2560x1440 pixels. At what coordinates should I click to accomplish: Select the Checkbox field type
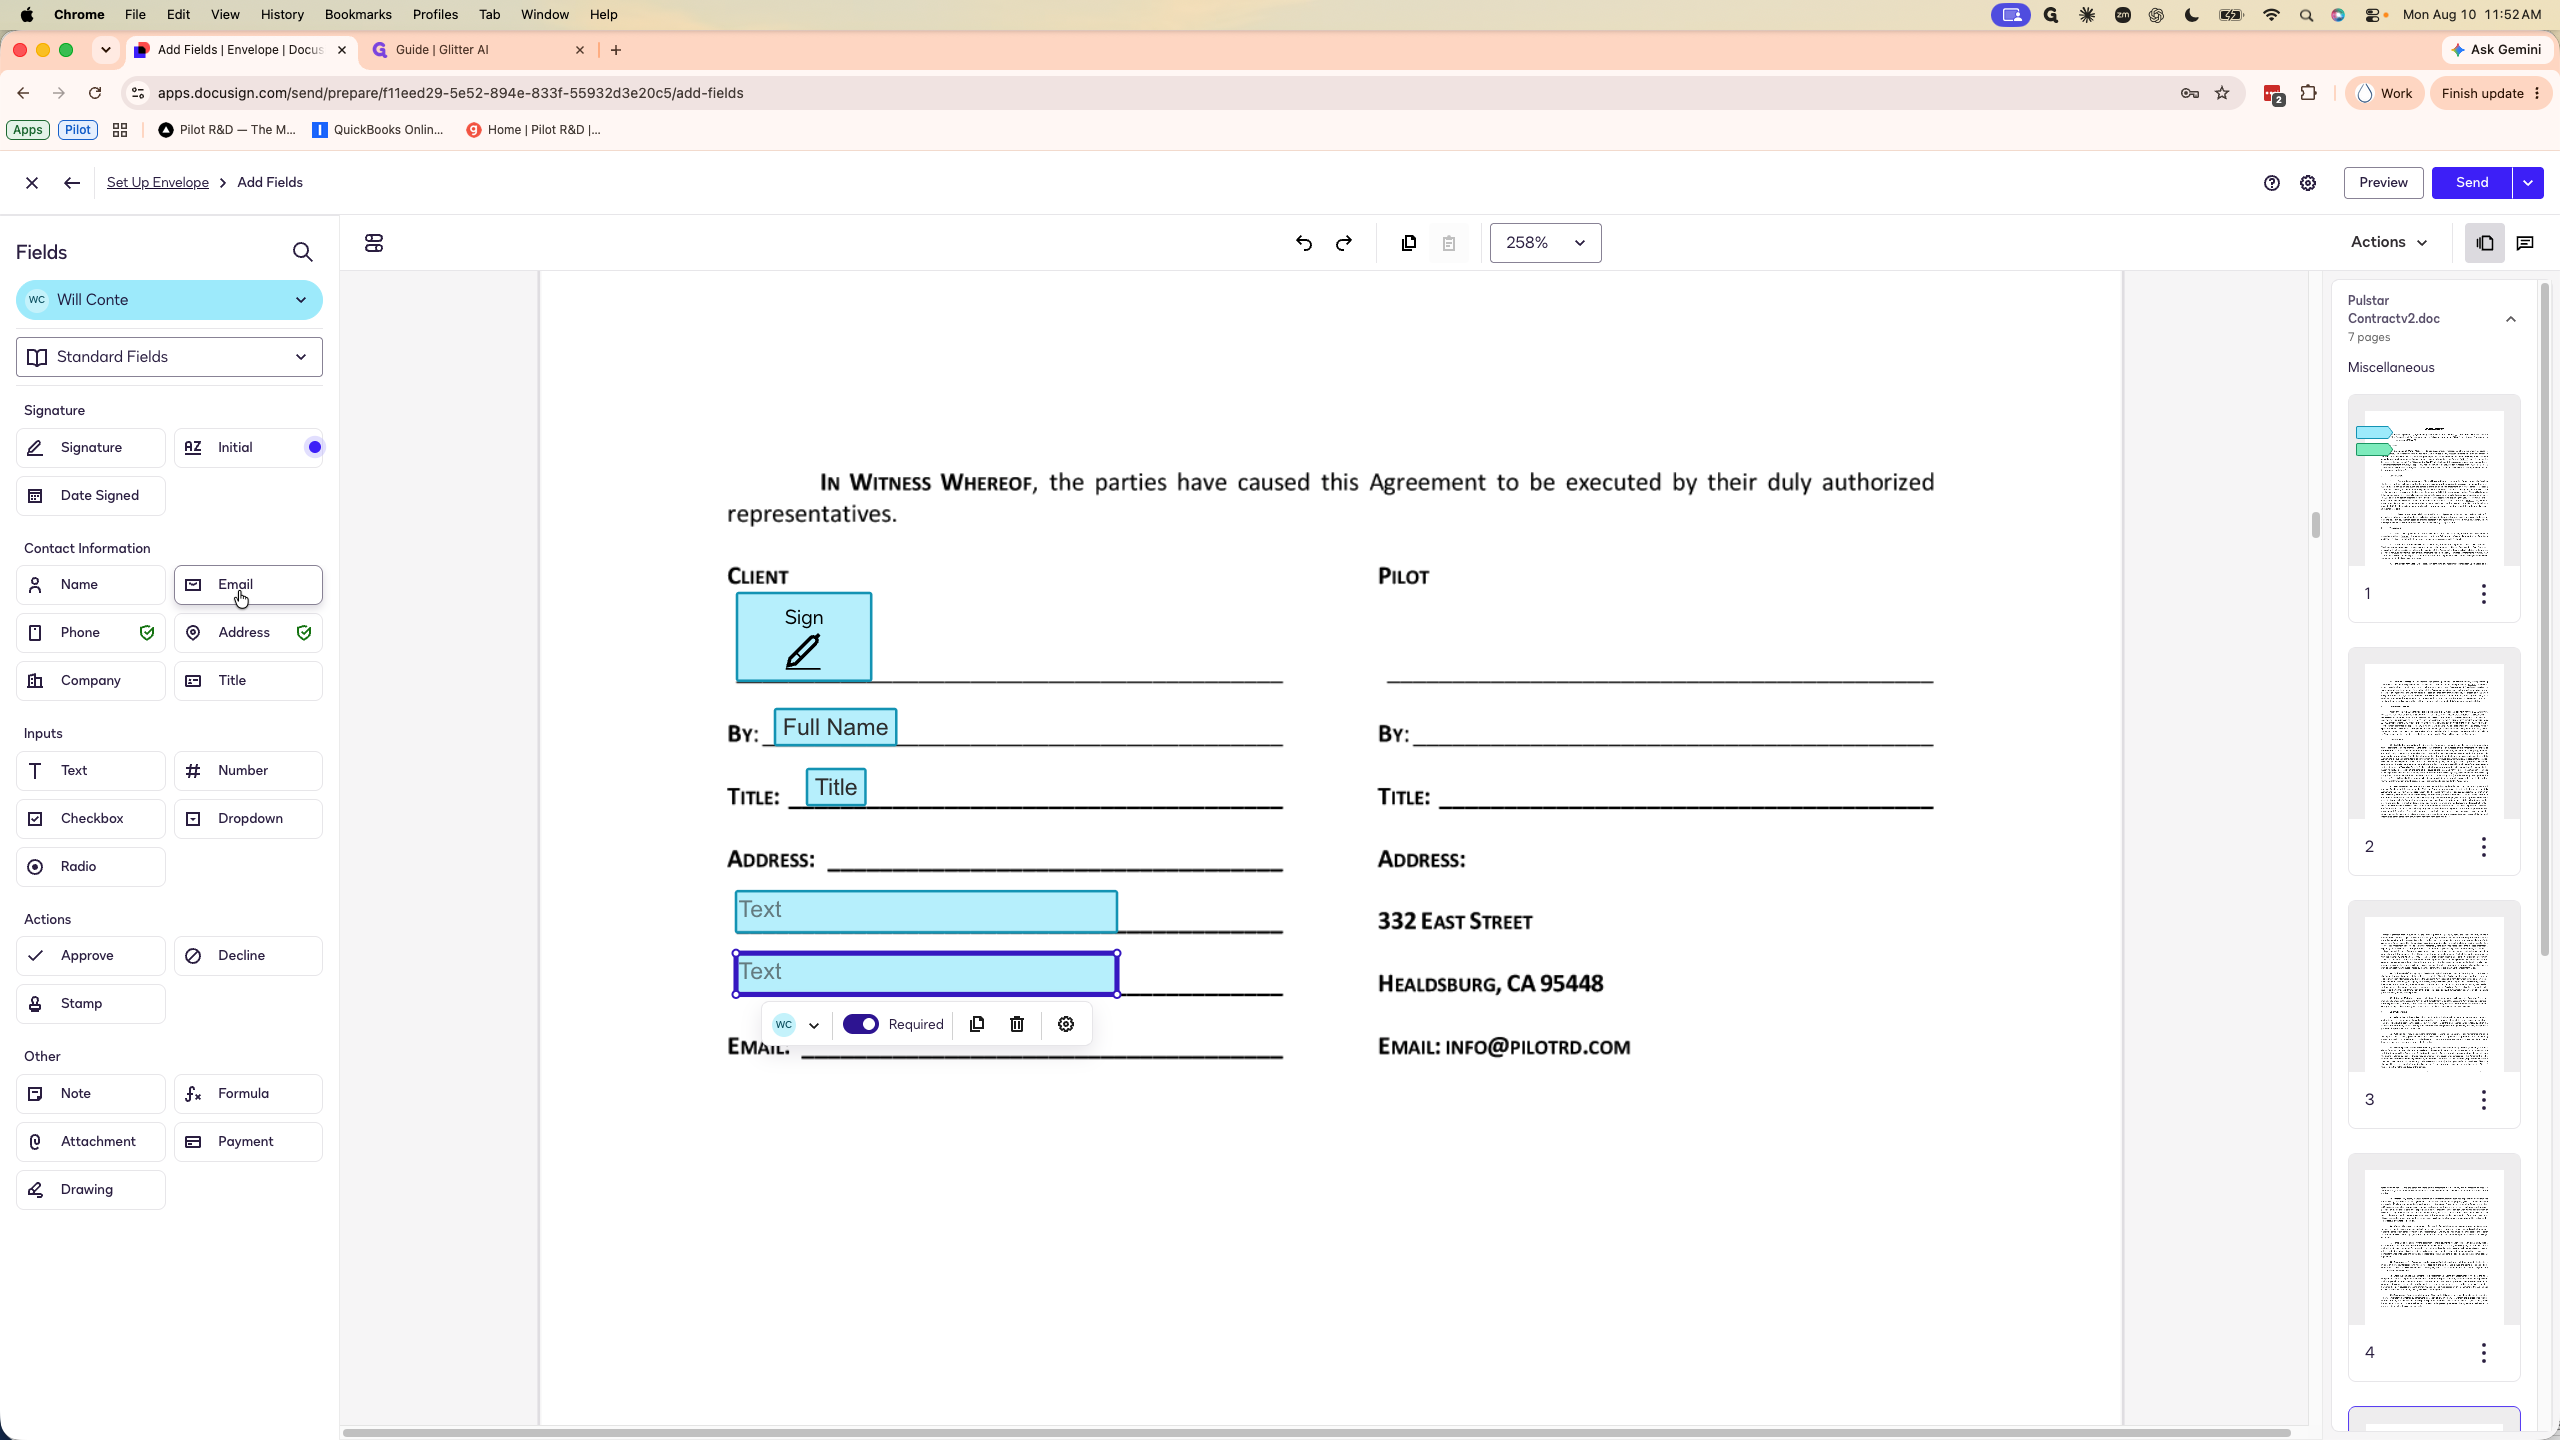91,819
